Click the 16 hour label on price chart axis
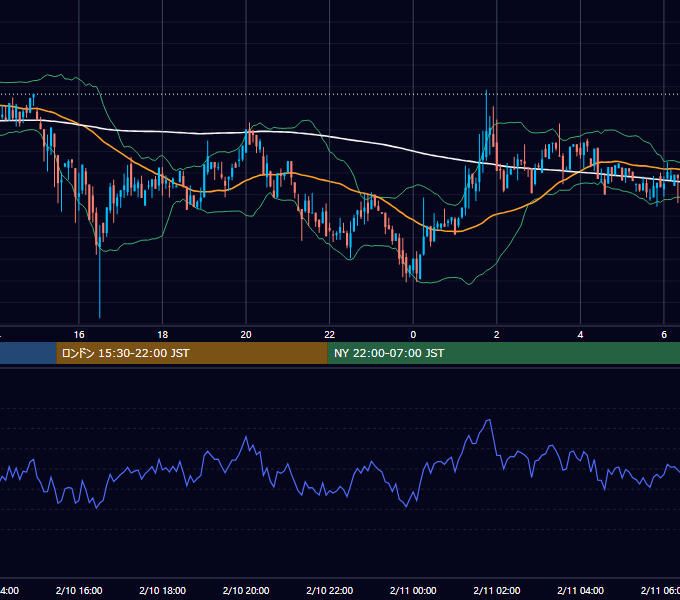680x600 pixels. (x=79, y=335)
